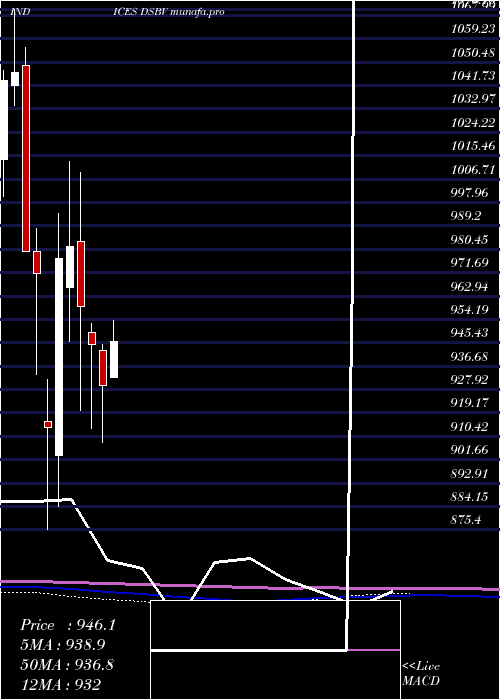The image size is (500, 700).
Task: Click the 901.66 price axis label
Action: pos(470,450)
